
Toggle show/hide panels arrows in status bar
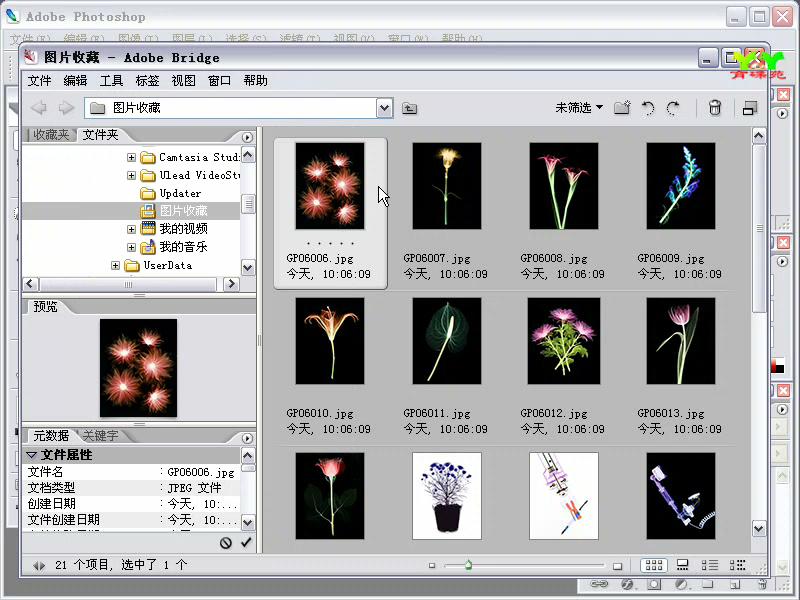point(39,565)
